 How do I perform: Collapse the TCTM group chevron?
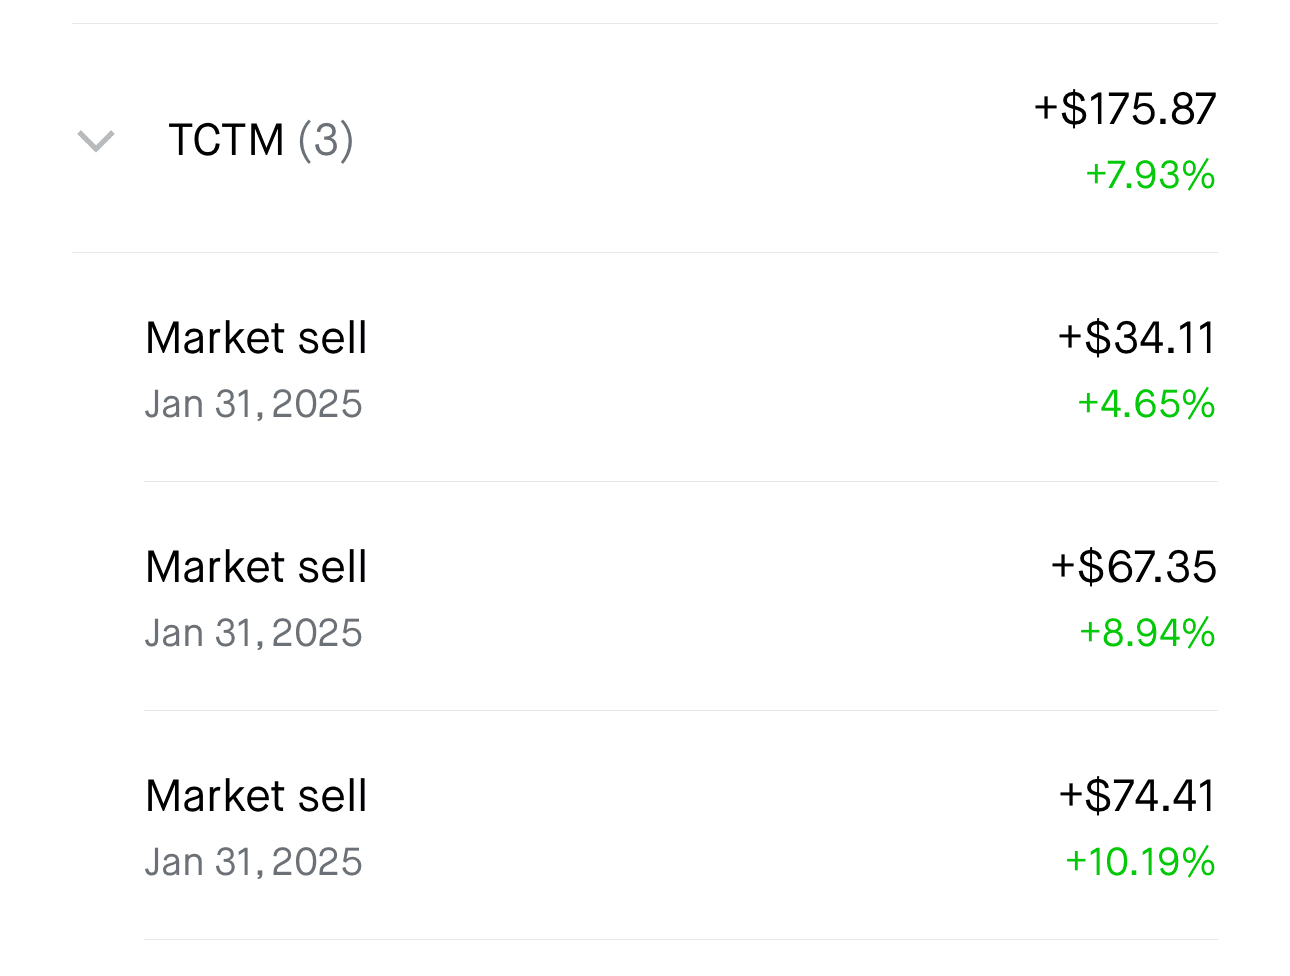96,141
